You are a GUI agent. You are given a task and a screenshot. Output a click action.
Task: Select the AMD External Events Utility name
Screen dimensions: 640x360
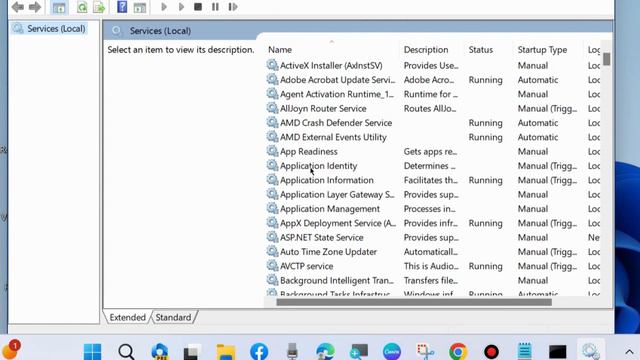click(333, 137)
